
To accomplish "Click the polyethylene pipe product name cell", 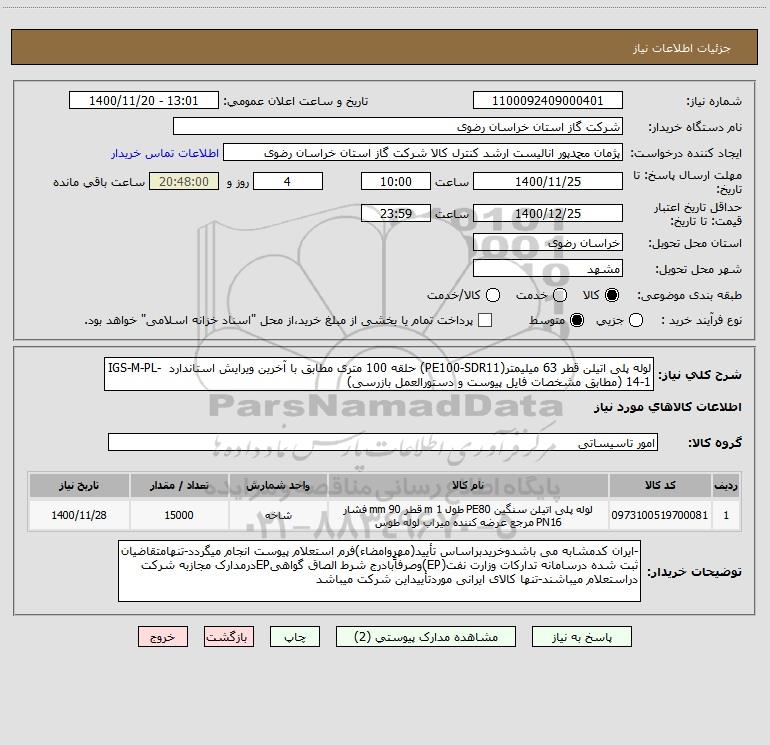I will pyautogui.click(x=468, y=515).
